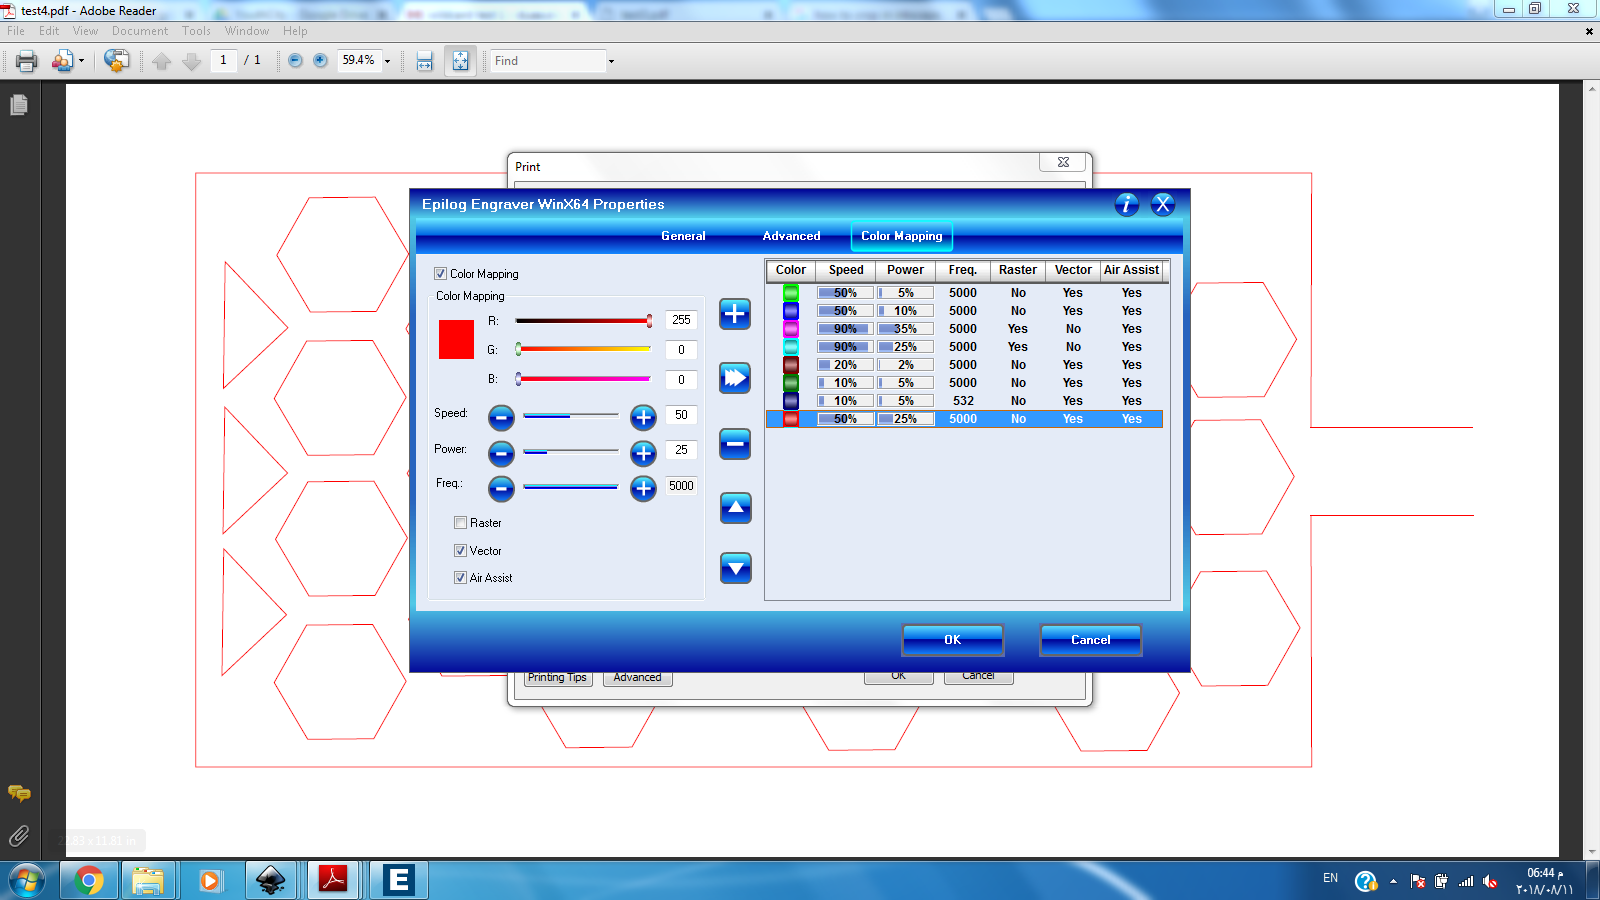This screenshot has width=1600, height=900.
Task: Click the R value field showing 255
Action: pyautogui.click(x=681, y=320)
